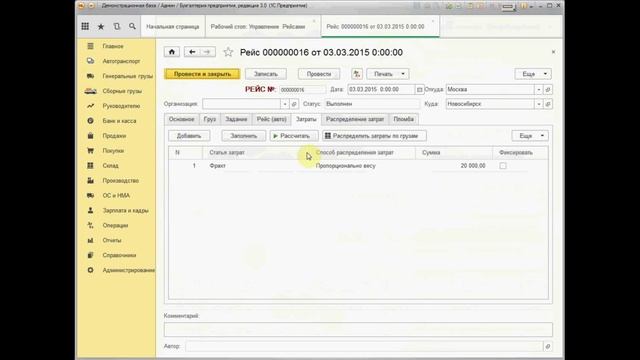
Task: Expand the Организация dropdown arrow
Action: pyautogui.click(x=285, y=104)
